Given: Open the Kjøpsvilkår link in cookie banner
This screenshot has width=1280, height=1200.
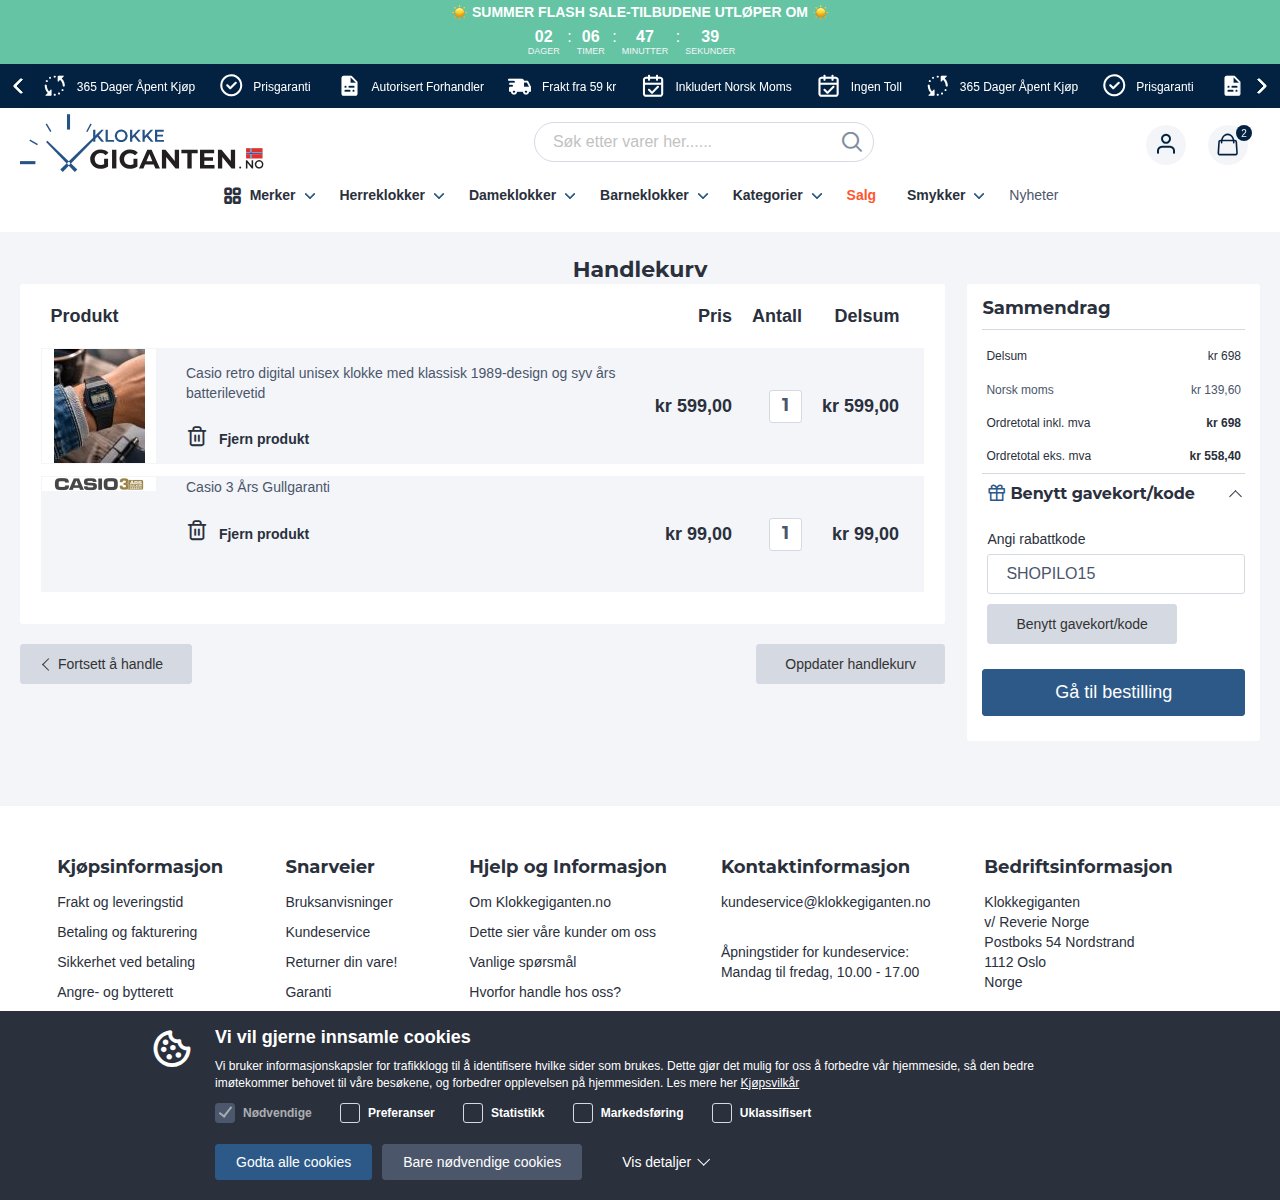Looking at the screenshot, I should coord(769,1083).
